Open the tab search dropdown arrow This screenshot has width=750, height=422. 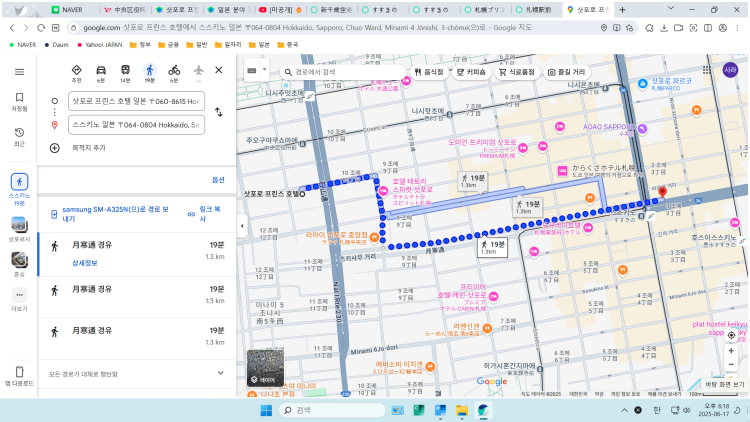(x=671, y=8)
